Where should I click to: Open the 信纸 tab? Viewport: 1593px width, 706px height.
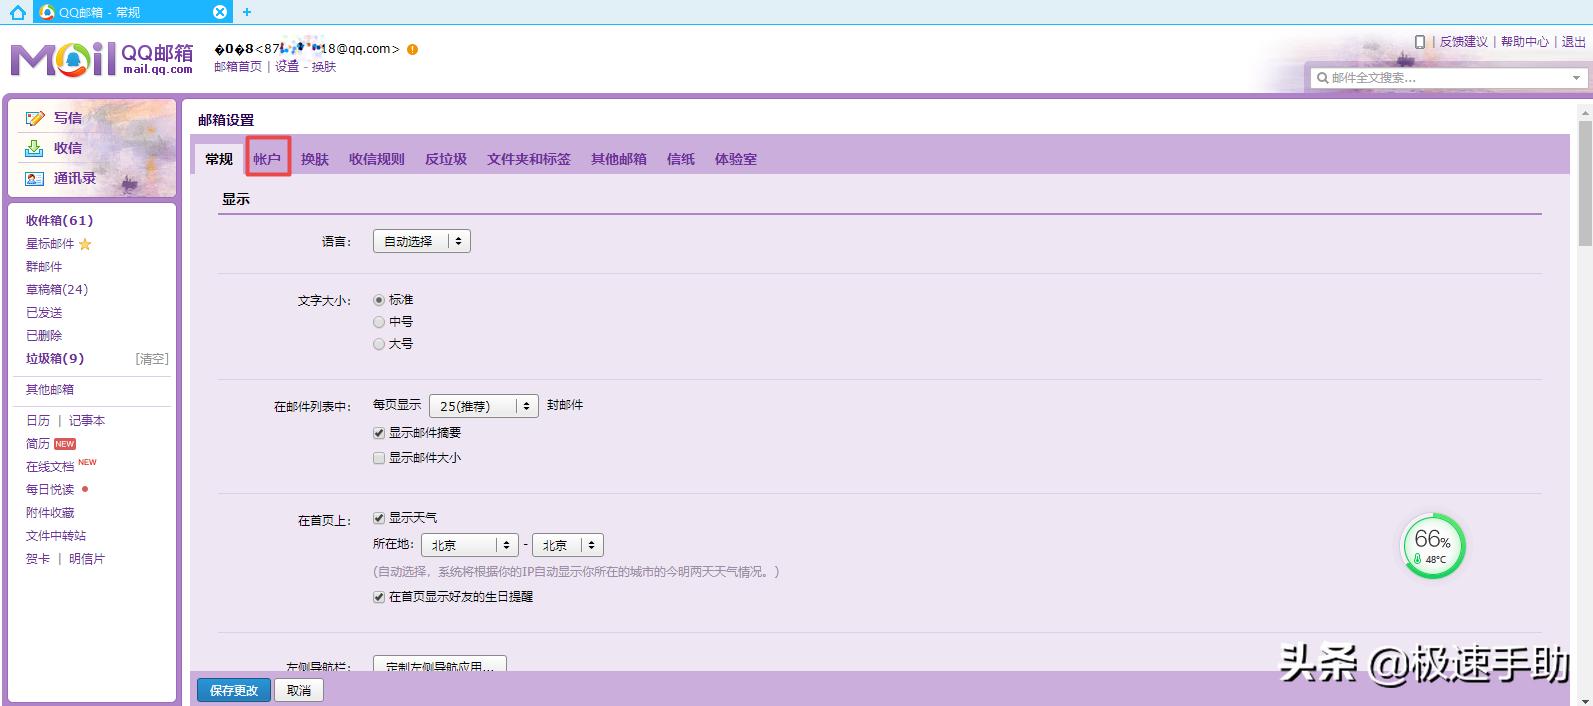(681, 159)
